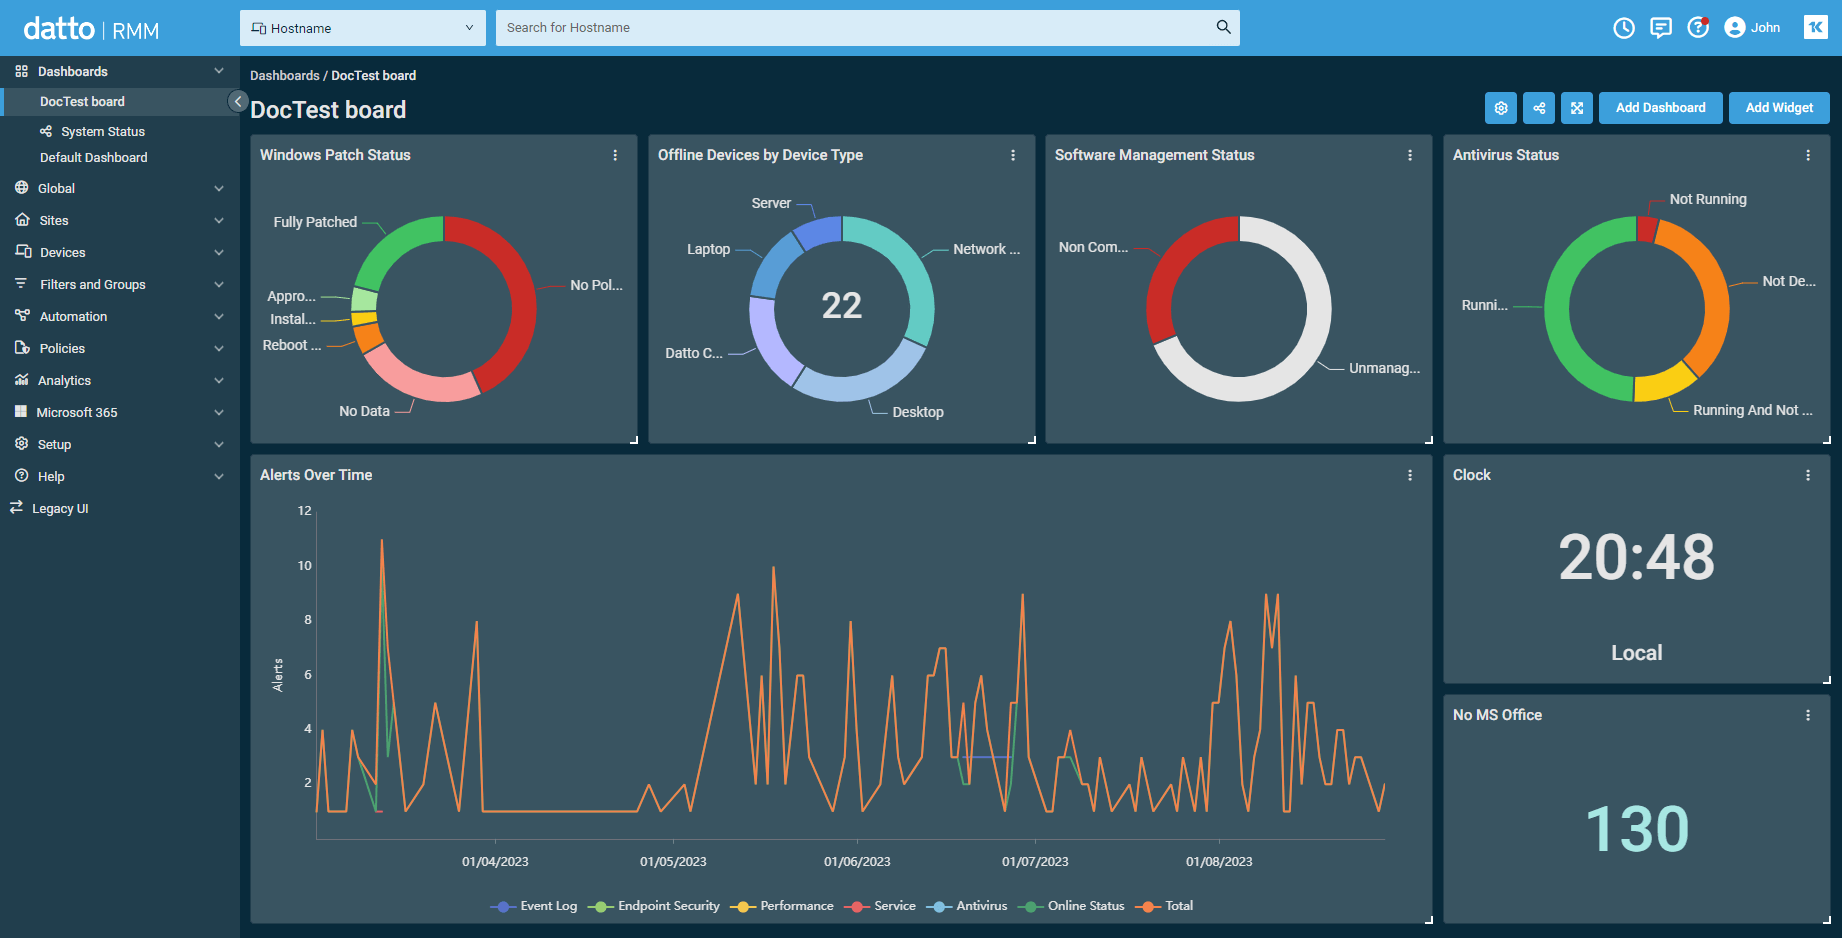Open recent activity clock icon in header

pos(1623,27)
